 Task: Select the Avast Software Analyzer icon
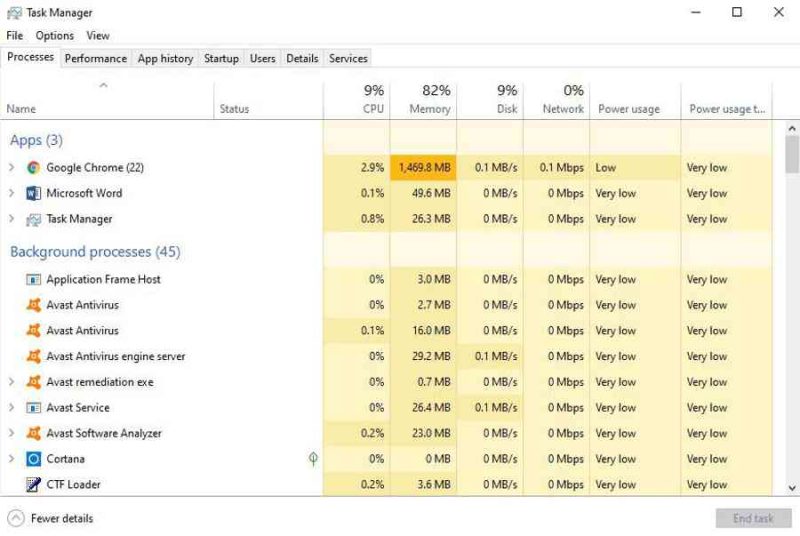pyautogui.click(x=34, y=433)
